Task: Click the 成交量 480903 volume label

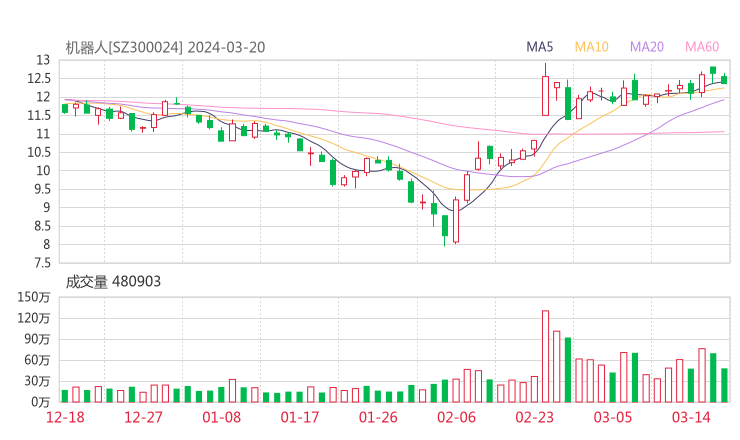Action: pyautogui.click(x=113, y=282)
